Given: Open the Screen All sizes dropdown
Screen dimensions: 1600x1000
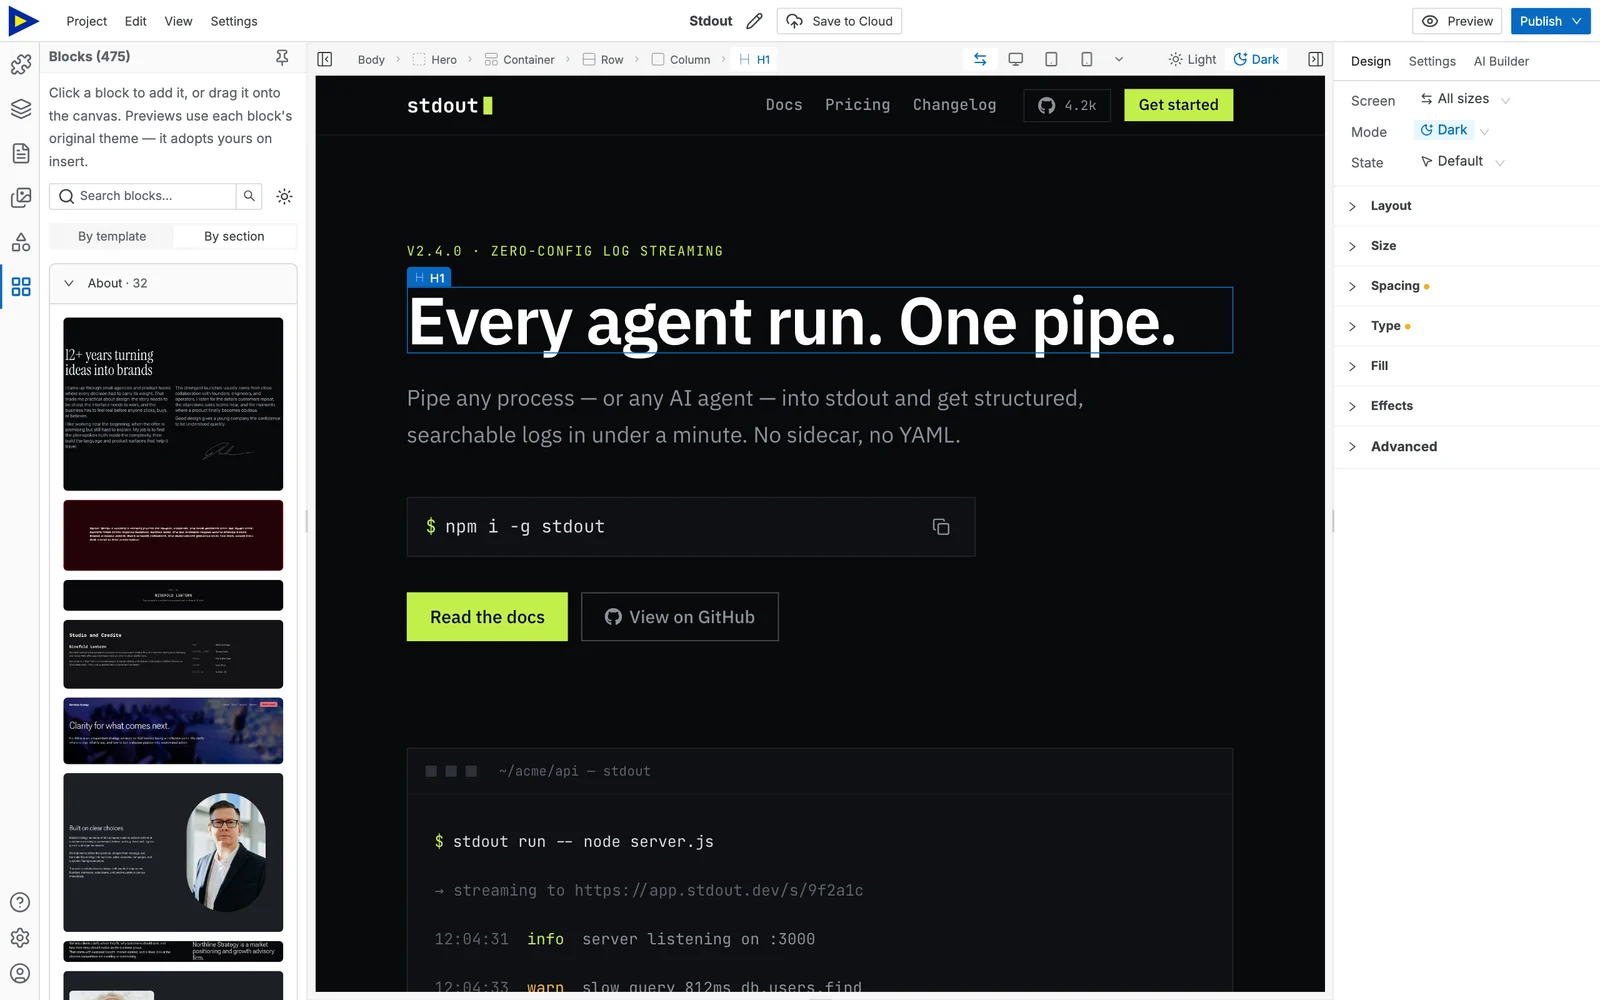Looking at the screenshot, I should point(1464,99).
